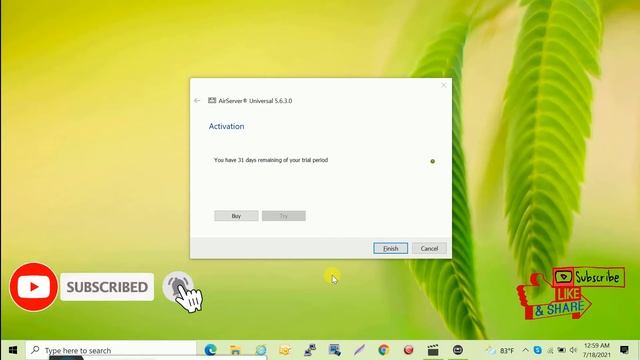Click the Activation heading text
The width and height of the screenshot is (640, 360).
(227, 127)
